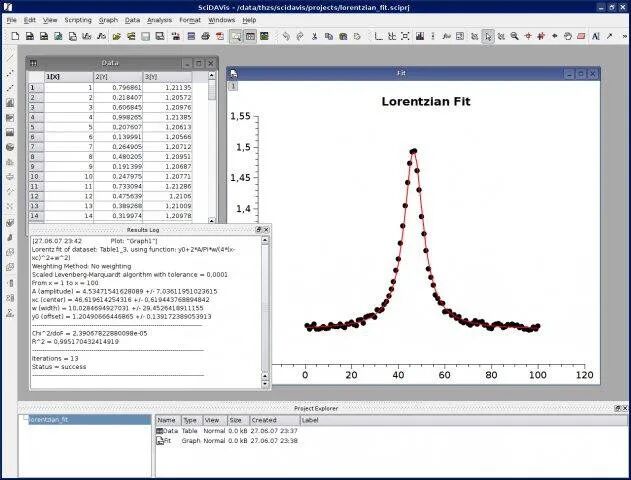Close the Results Log panel
Image resolution: width=631 pixels, height=480 pixels.
[x=266, y=230]
